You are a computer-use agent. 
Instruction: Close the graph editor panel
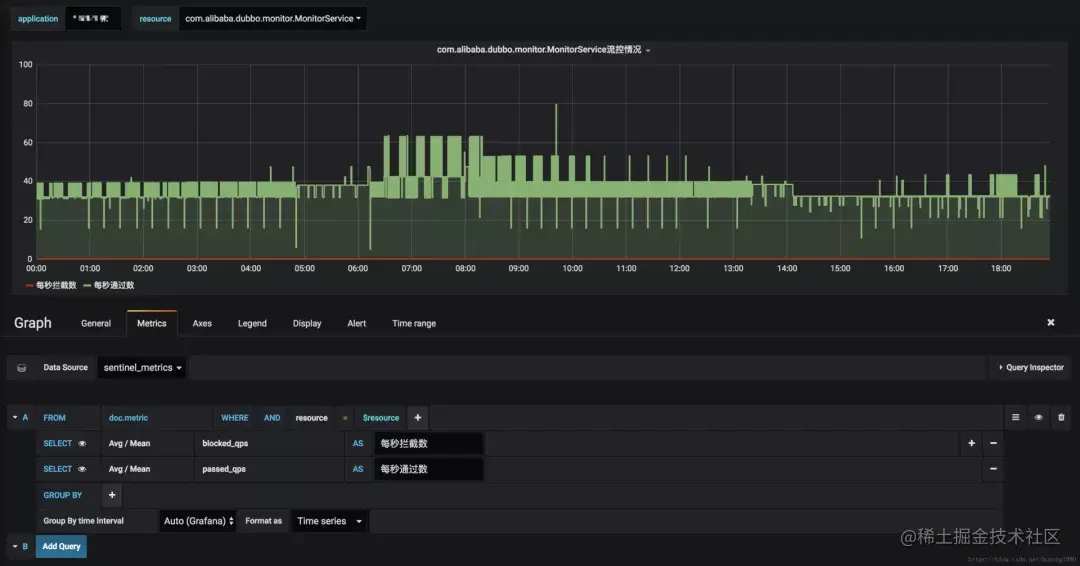click(1050, 322)
